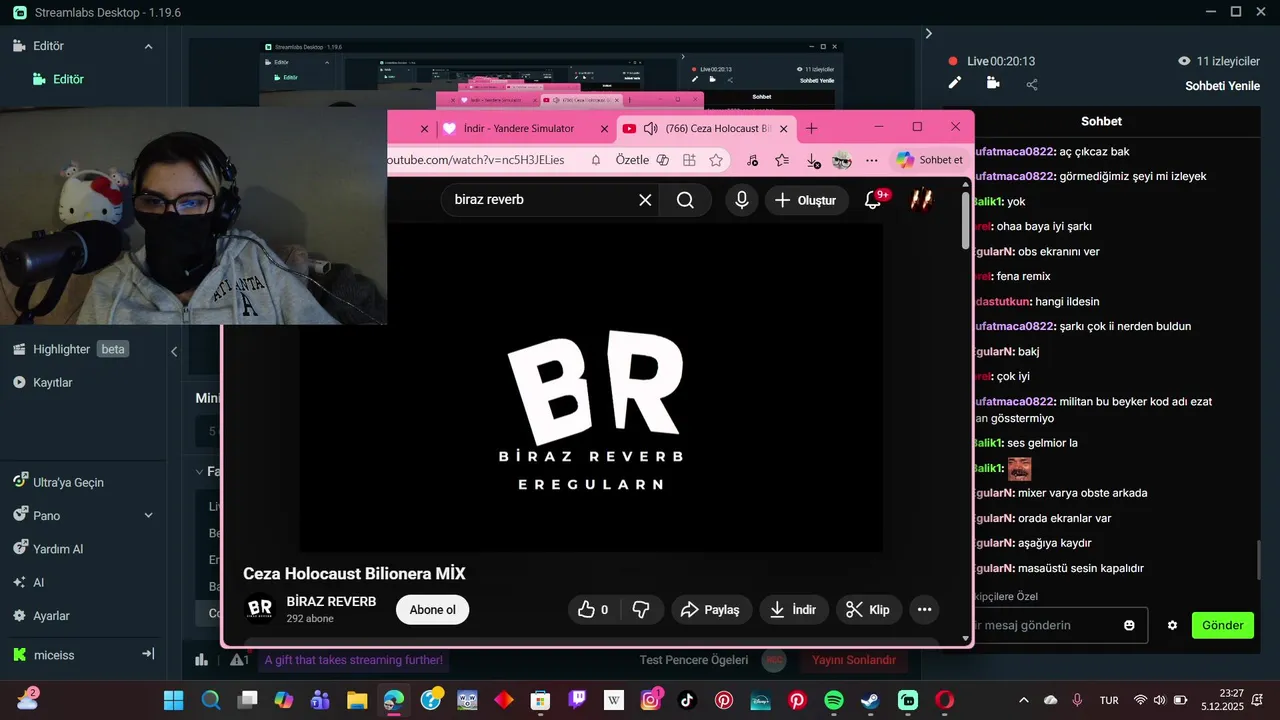This screenshot has width=1280, height=720.
Task: Click Sohbeti Yenile to refresh chat
Action: 1222,86
